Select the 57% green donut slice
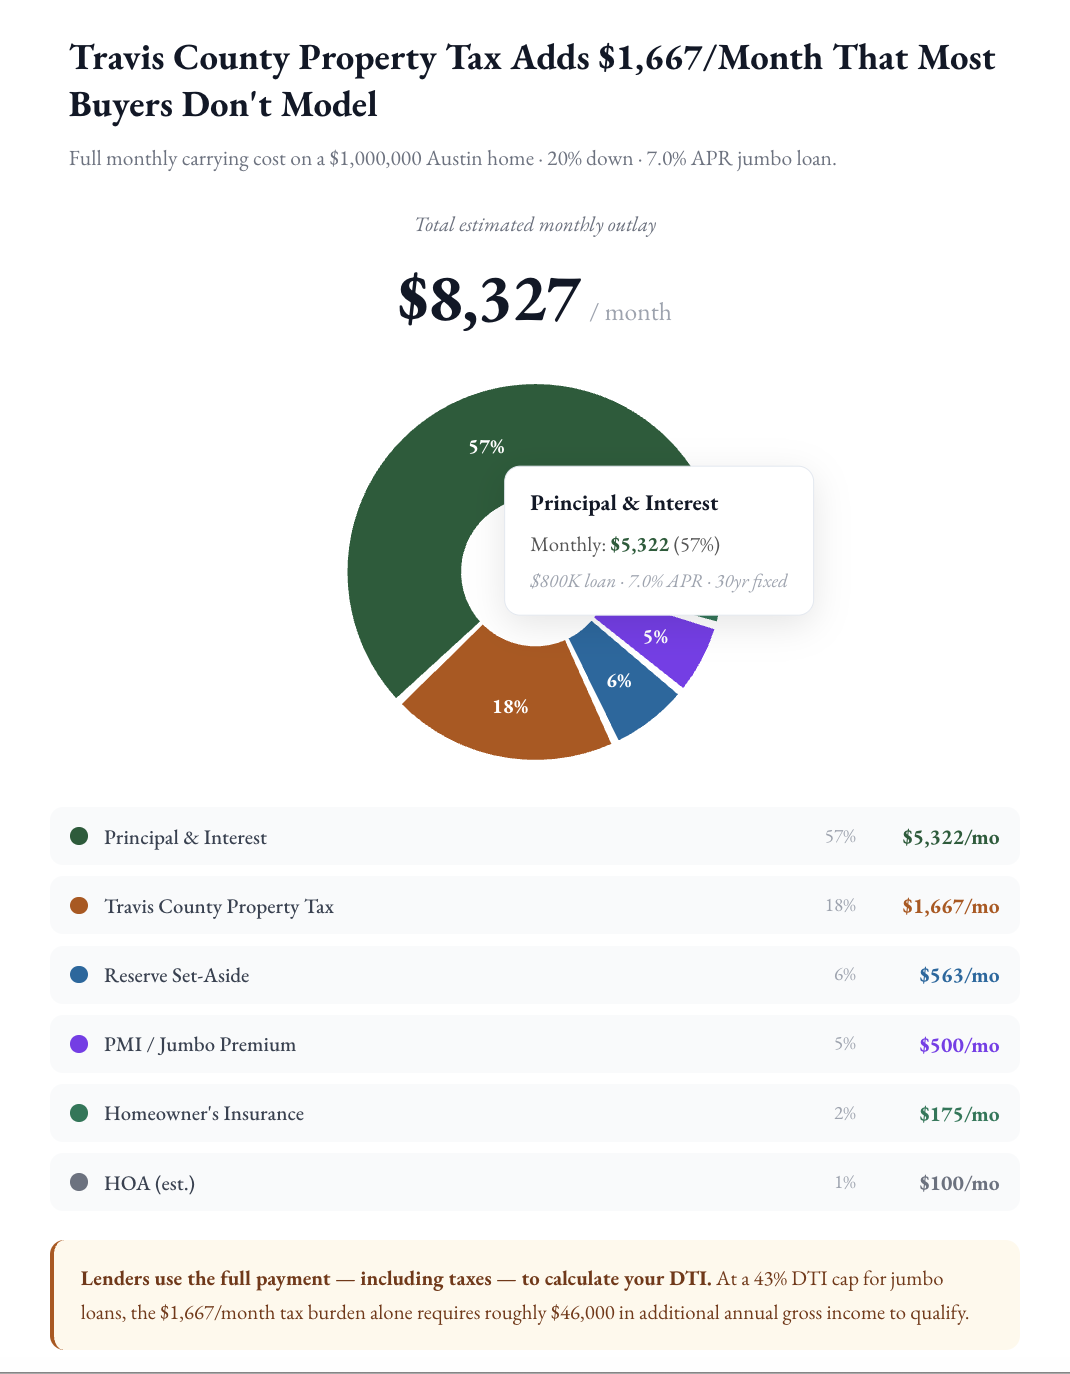The image size is (1070, 1374). tap(420, 520)
